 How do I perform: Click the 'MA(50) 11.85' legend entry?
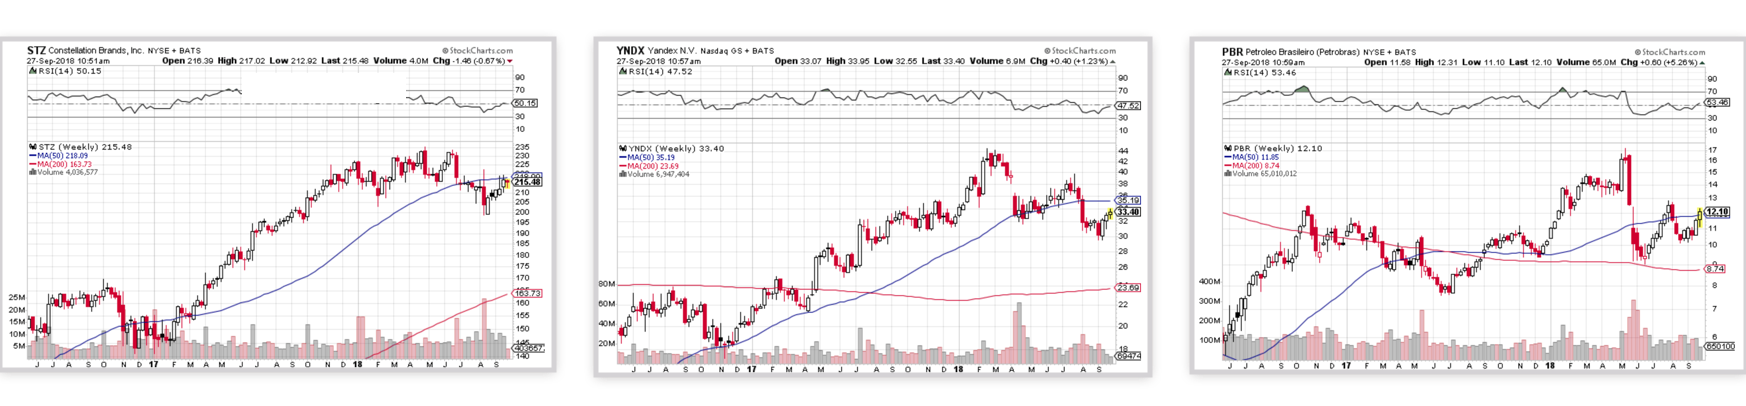[x=1253, y=157]
